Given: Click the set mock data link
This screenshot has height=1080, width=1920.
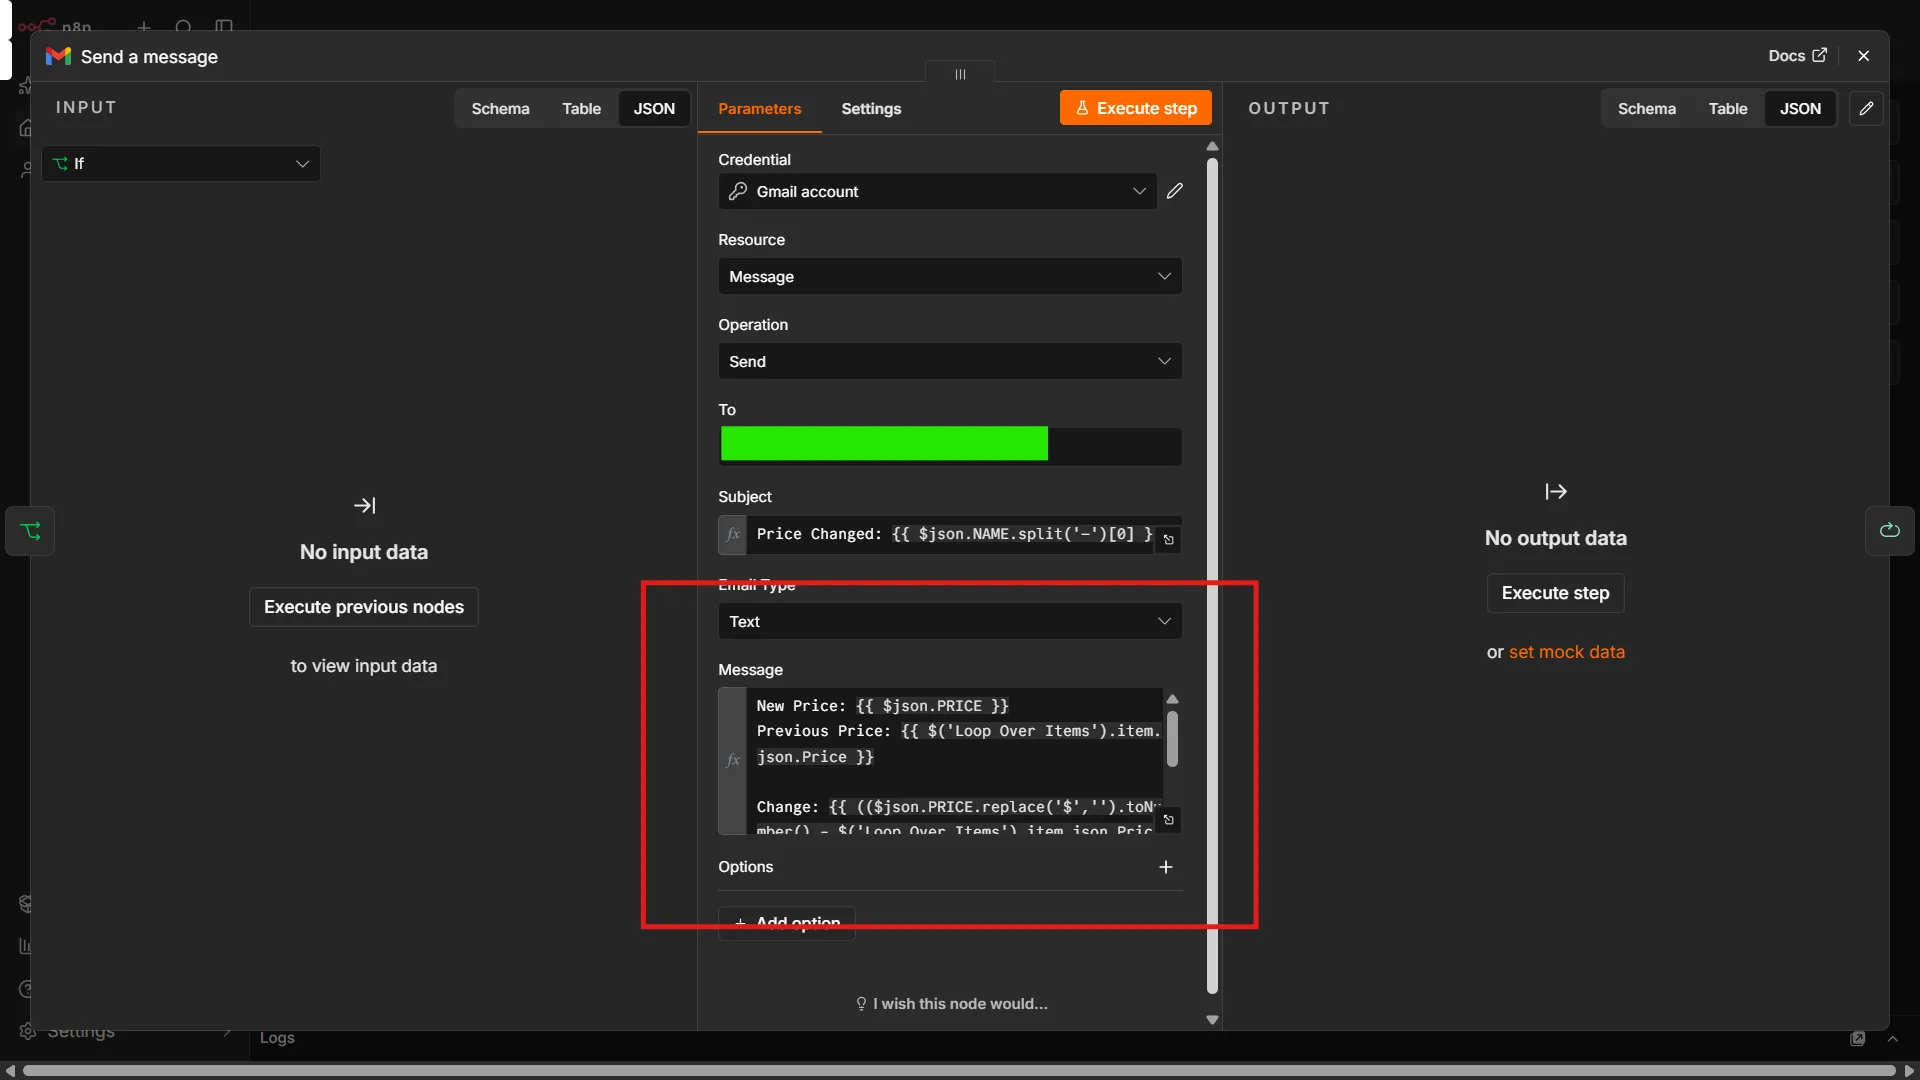Looking at the screenshot, I should [x=1566, y=652].
